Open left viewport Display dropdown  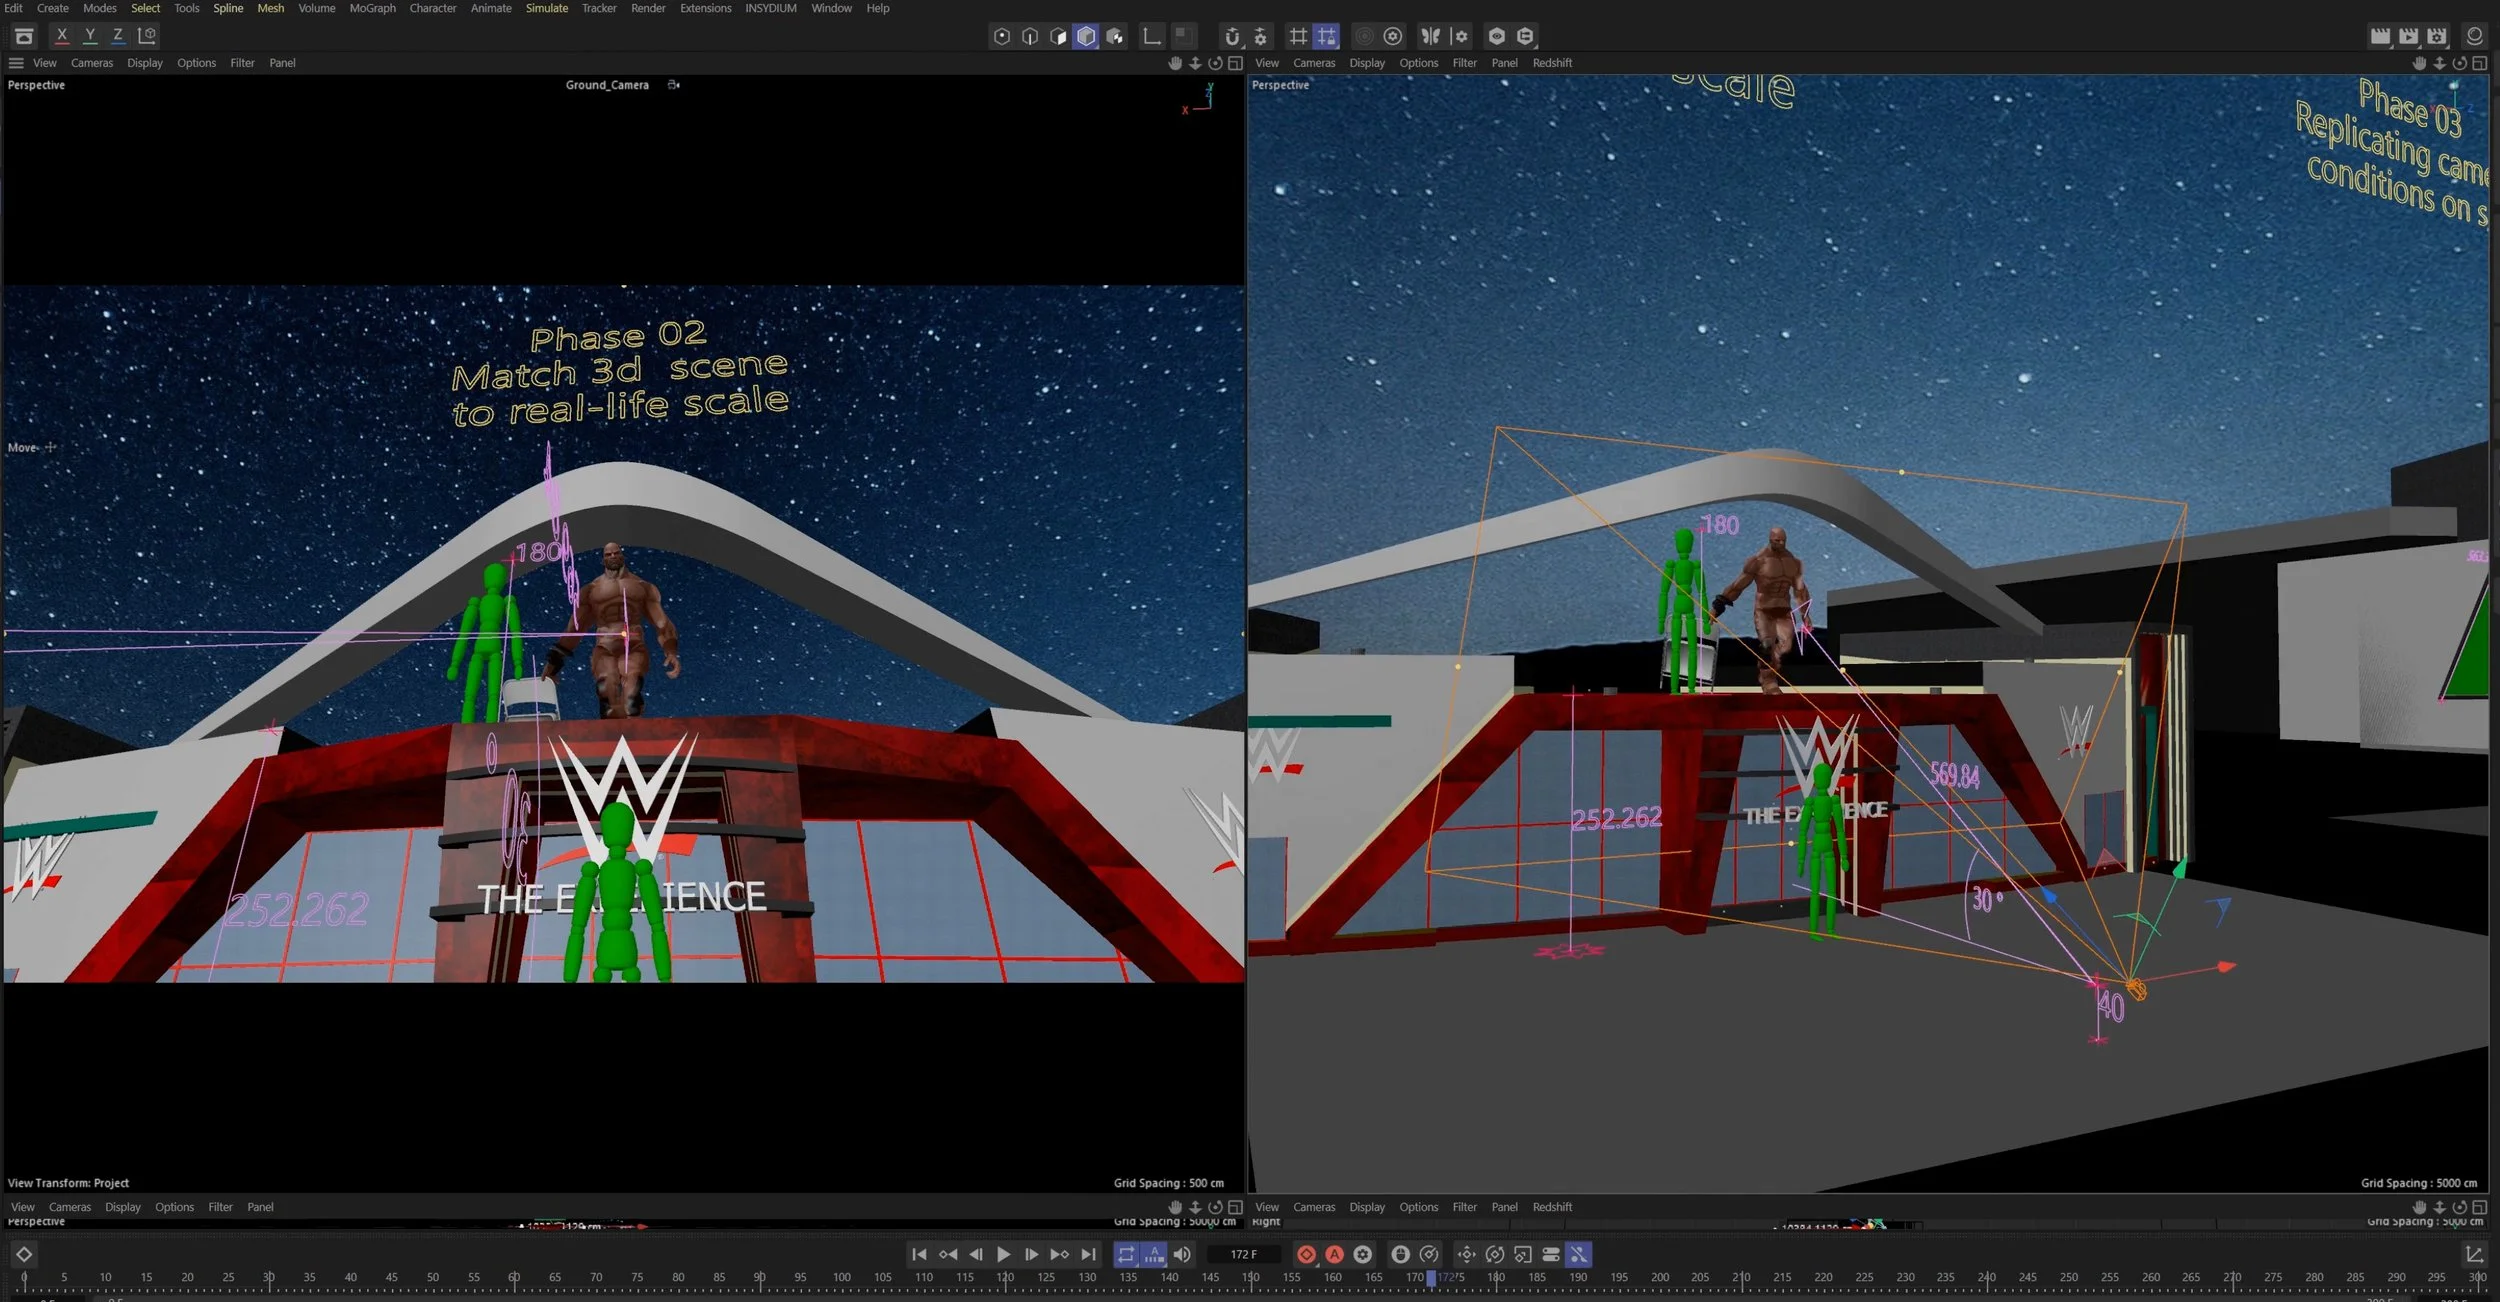pyautogui.click(x=145, y=63)
